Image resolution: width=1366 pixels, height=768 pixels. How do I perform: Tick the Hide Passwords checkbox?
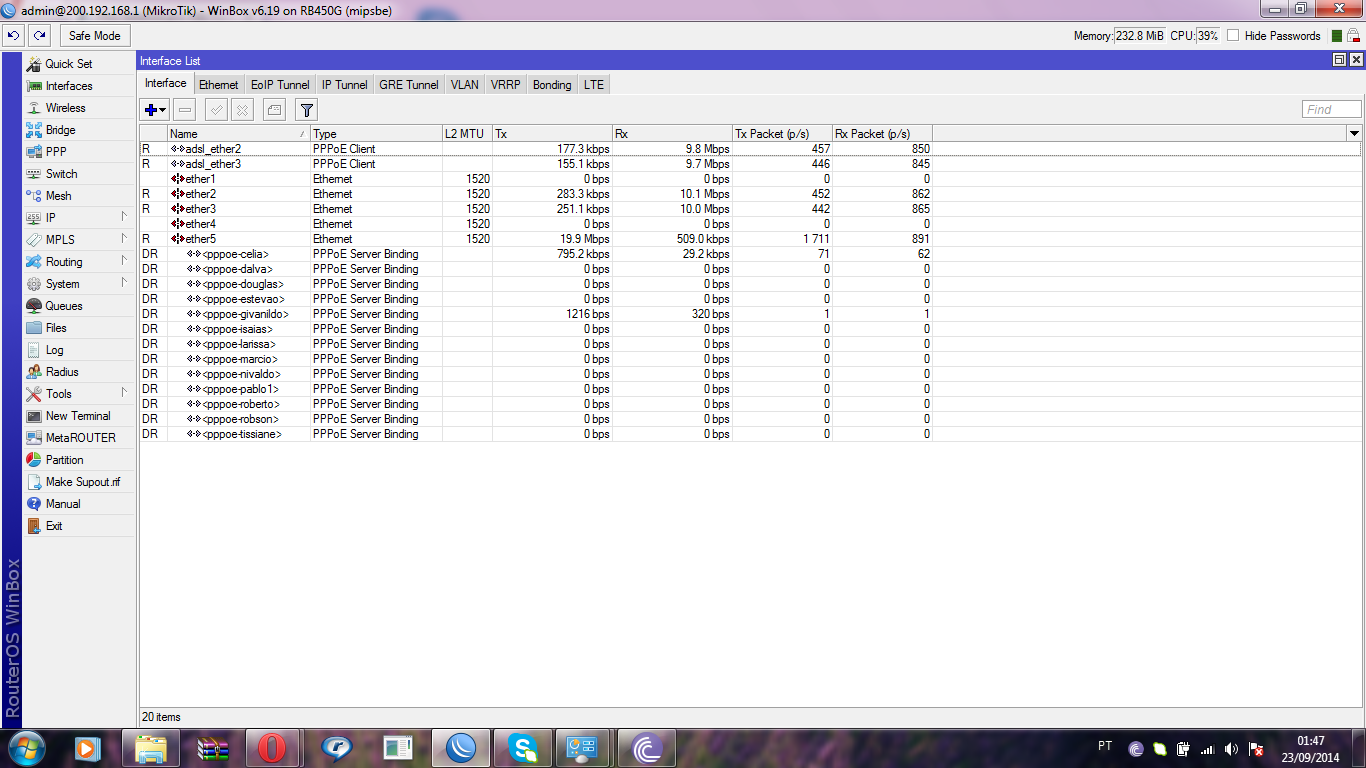[1233, 36]
